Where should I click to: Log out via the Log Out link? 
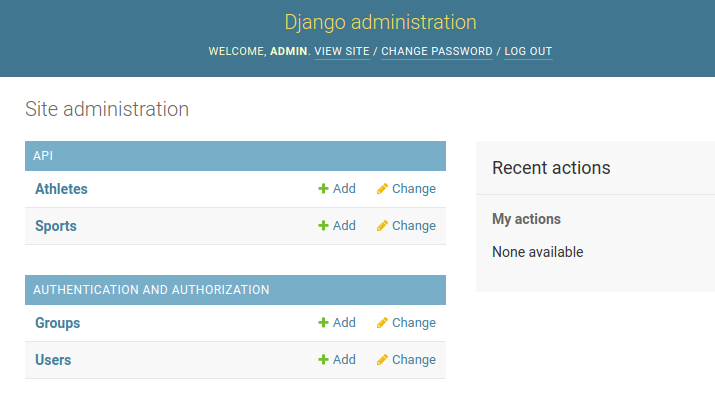tap(528, 51)
